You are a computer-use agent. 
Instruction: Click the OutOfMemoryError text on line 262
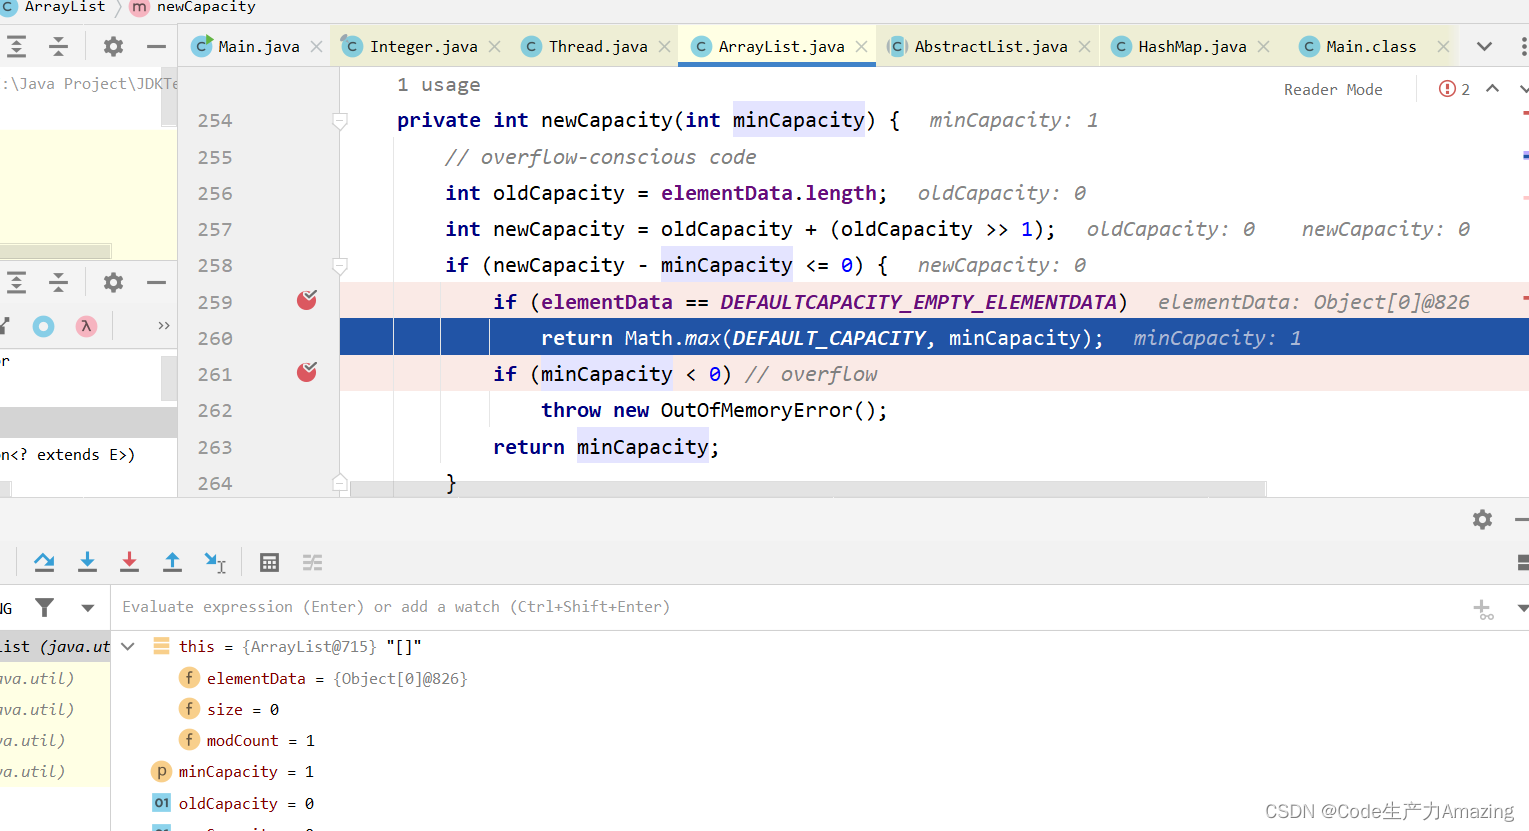pos(756,410)
